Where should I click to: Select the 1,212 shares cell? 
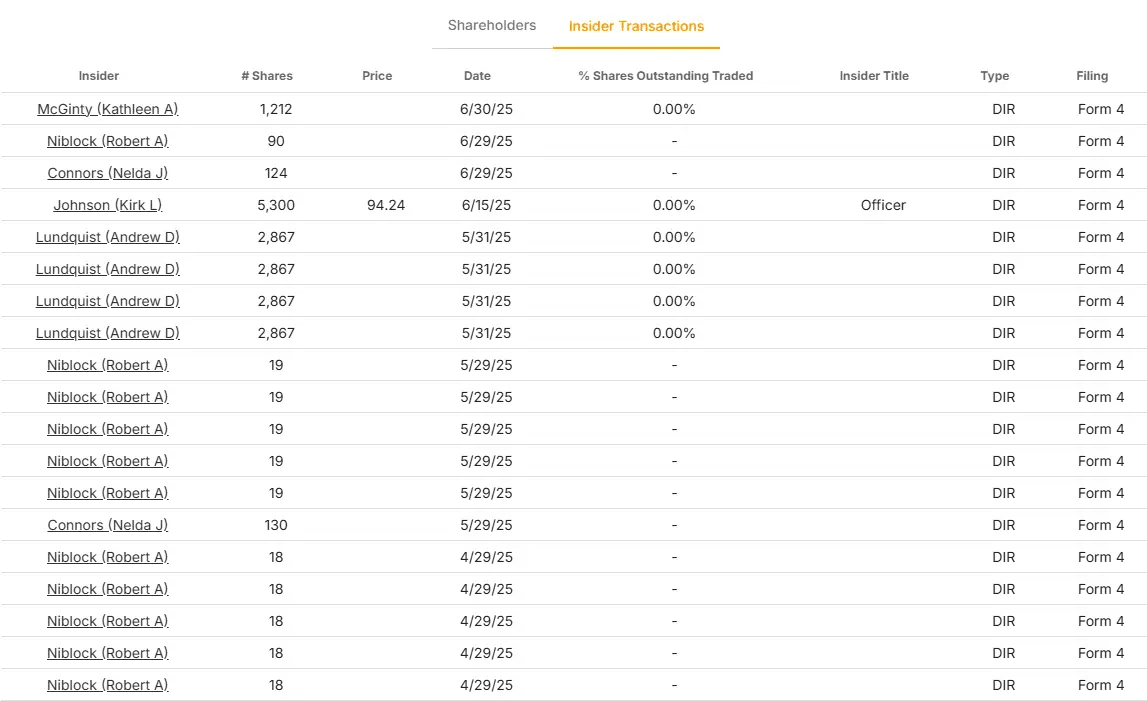pyautogui.click(x=276, y=109)
